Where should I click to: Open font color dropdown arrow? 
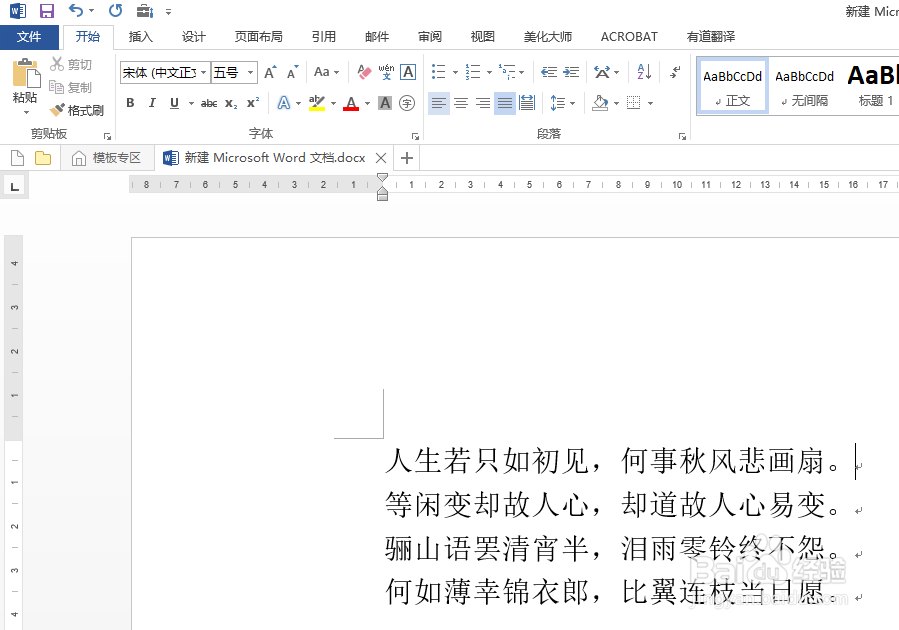pos(367,104)
